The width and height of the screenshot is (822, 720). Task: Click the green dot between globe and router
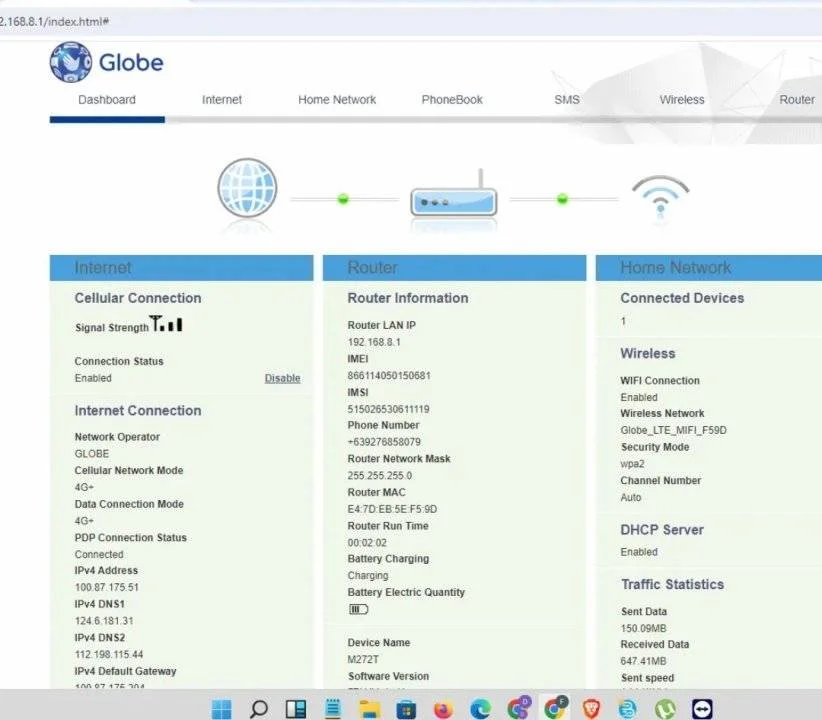(343, 199)
